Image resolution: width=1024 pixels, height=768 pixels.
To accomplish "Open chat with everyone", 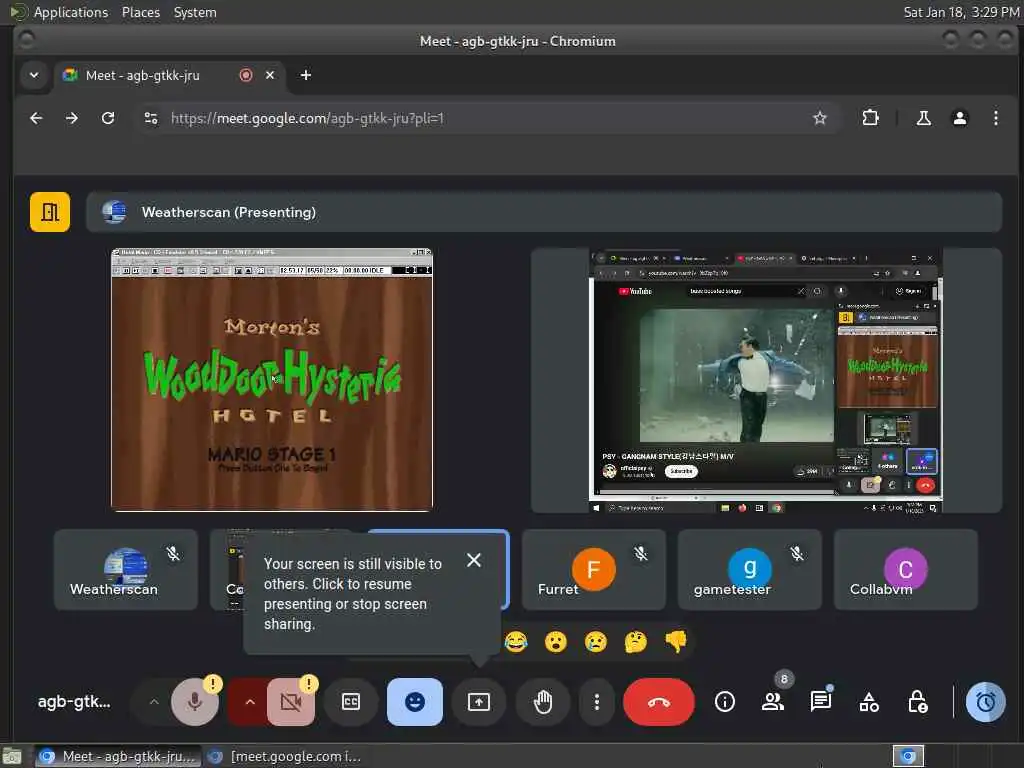I will (820, 702).
